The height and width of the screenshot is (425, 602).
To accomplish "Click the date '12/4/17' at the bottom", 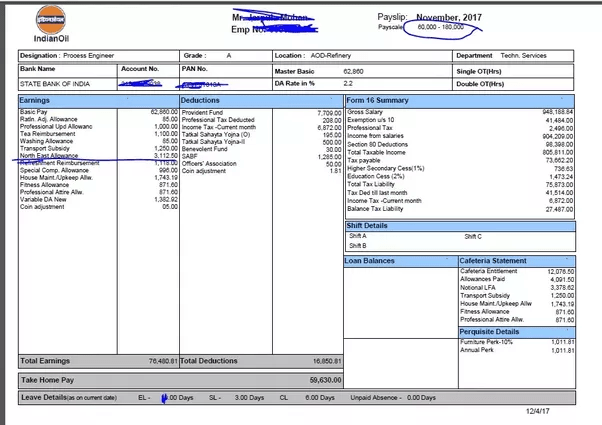I will [538, 411].
